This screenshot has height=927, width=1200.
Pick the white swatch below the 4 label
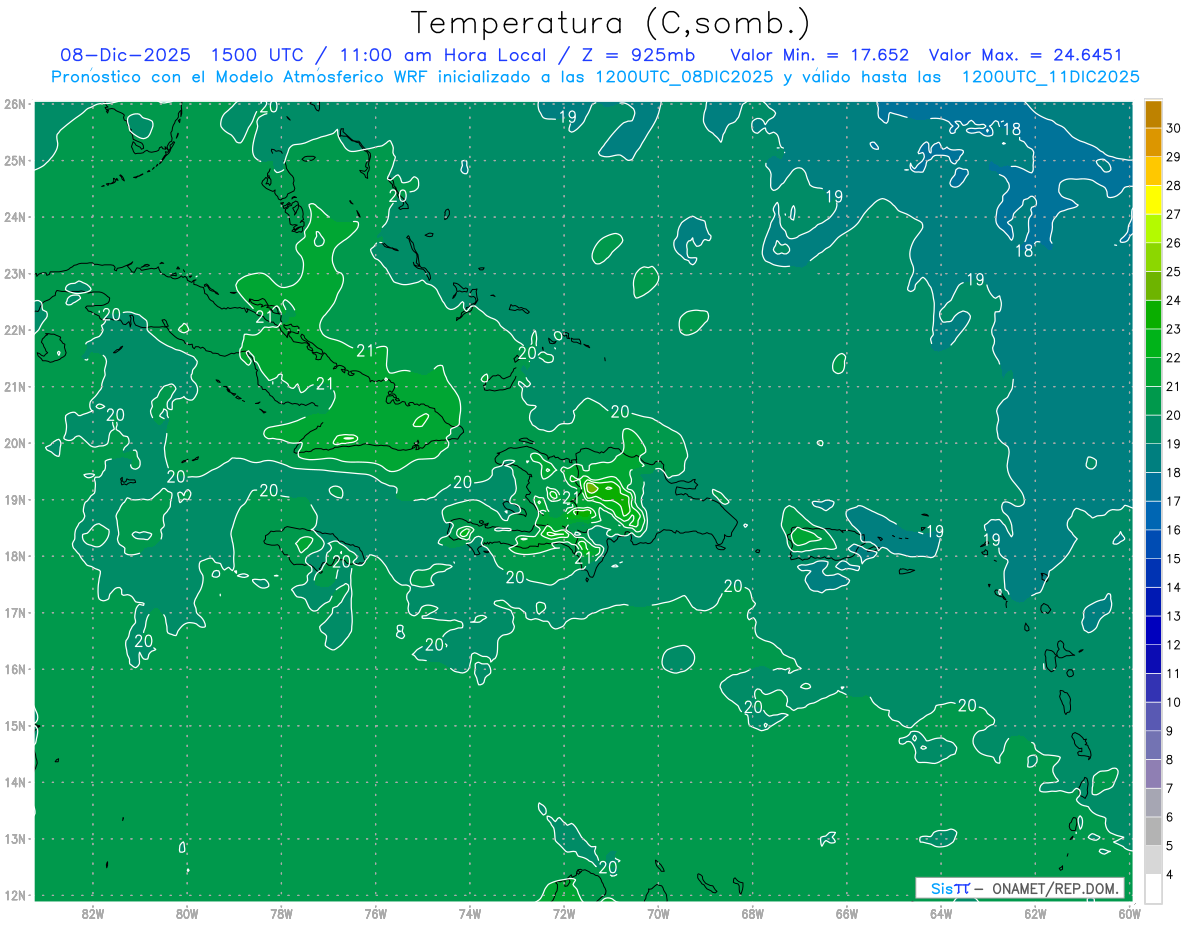tap(1154, 888)
